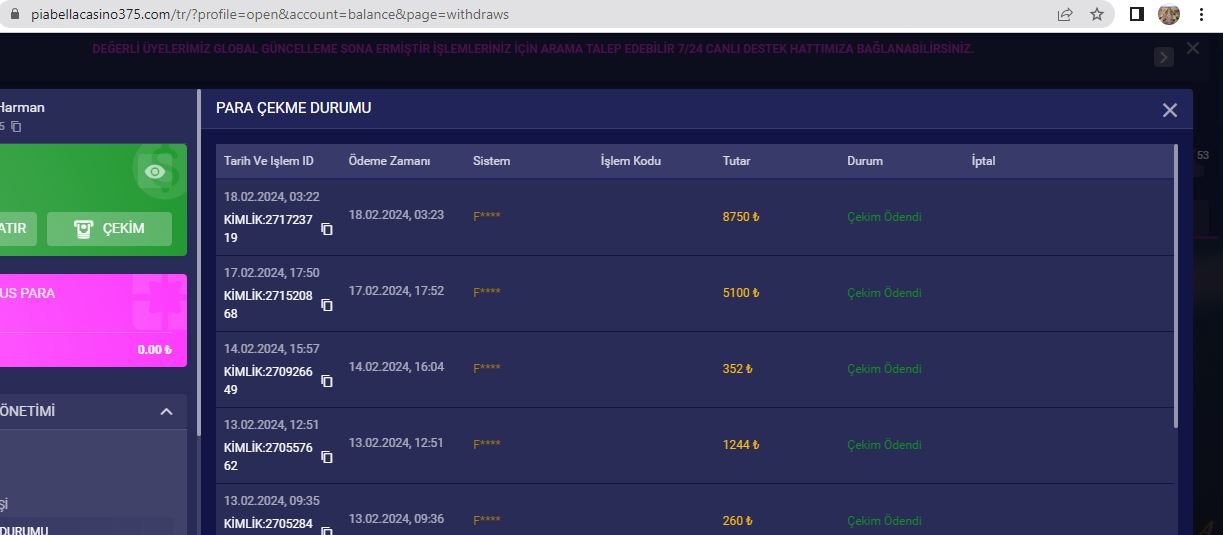The width and height of the screenshot is (1223, 535).
Task: Copy the ID of the 14.02.2024 withdrawal
Action: (x=327, y=381)
